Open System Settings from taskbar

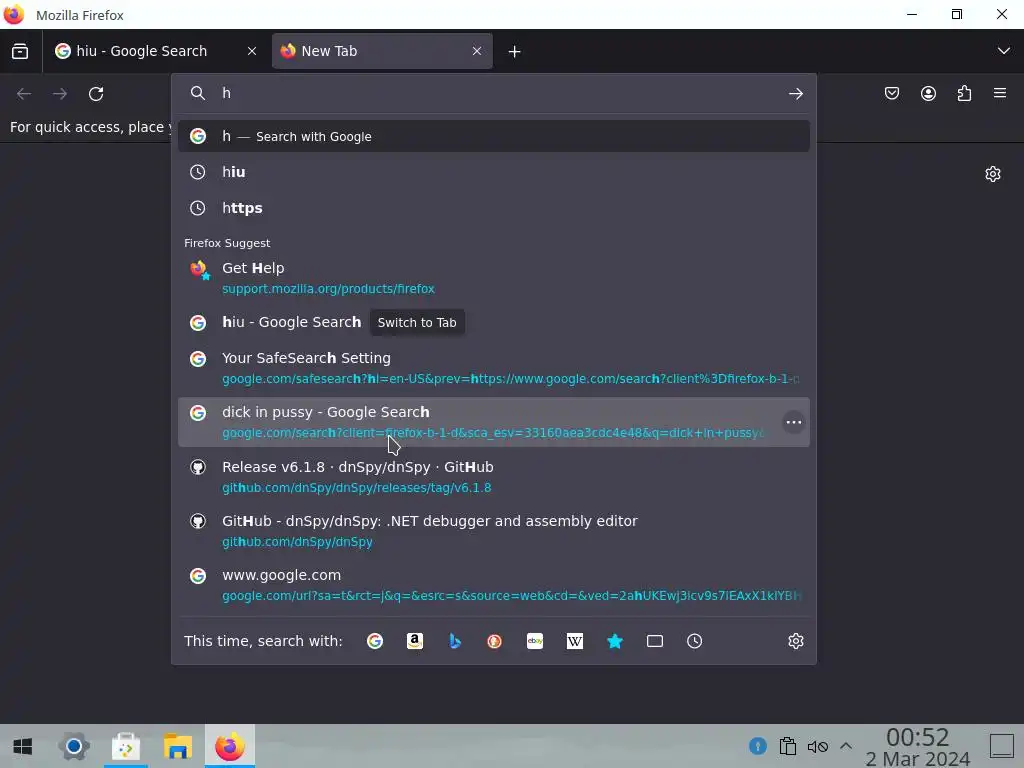(x=74, y=746)
